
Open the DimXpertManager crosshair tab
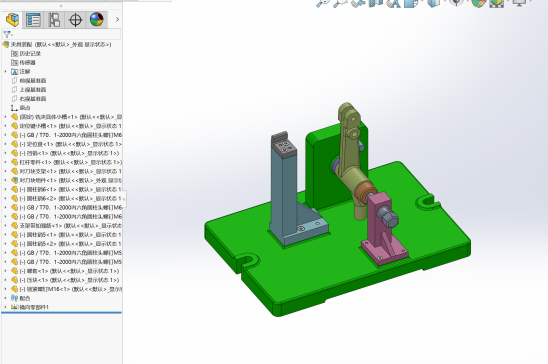pos(75,20)
